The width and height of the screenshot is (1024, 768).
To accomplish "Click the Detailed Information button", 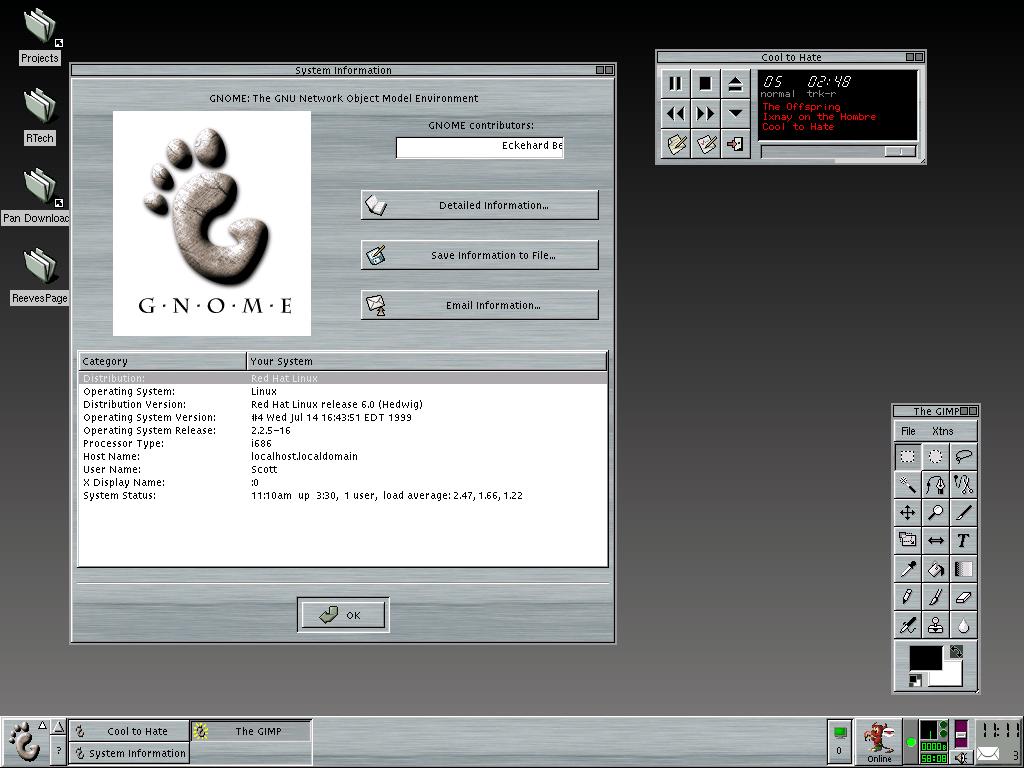I will 480,205.
